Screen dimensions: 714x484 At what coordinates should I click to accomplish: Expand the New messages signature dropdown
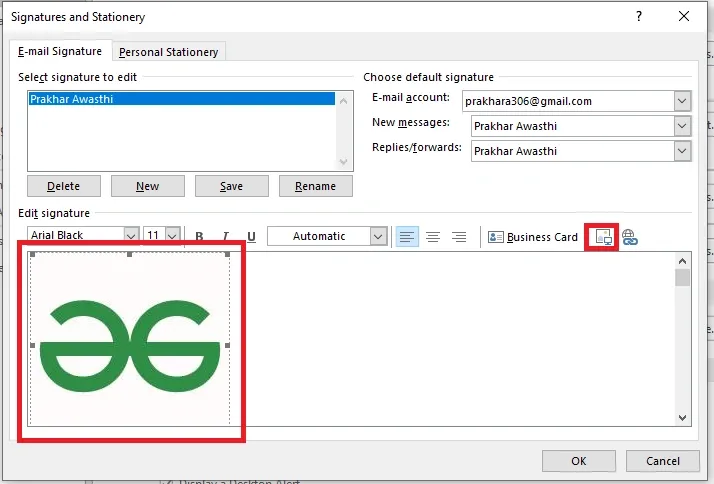[x=682, y=126]
